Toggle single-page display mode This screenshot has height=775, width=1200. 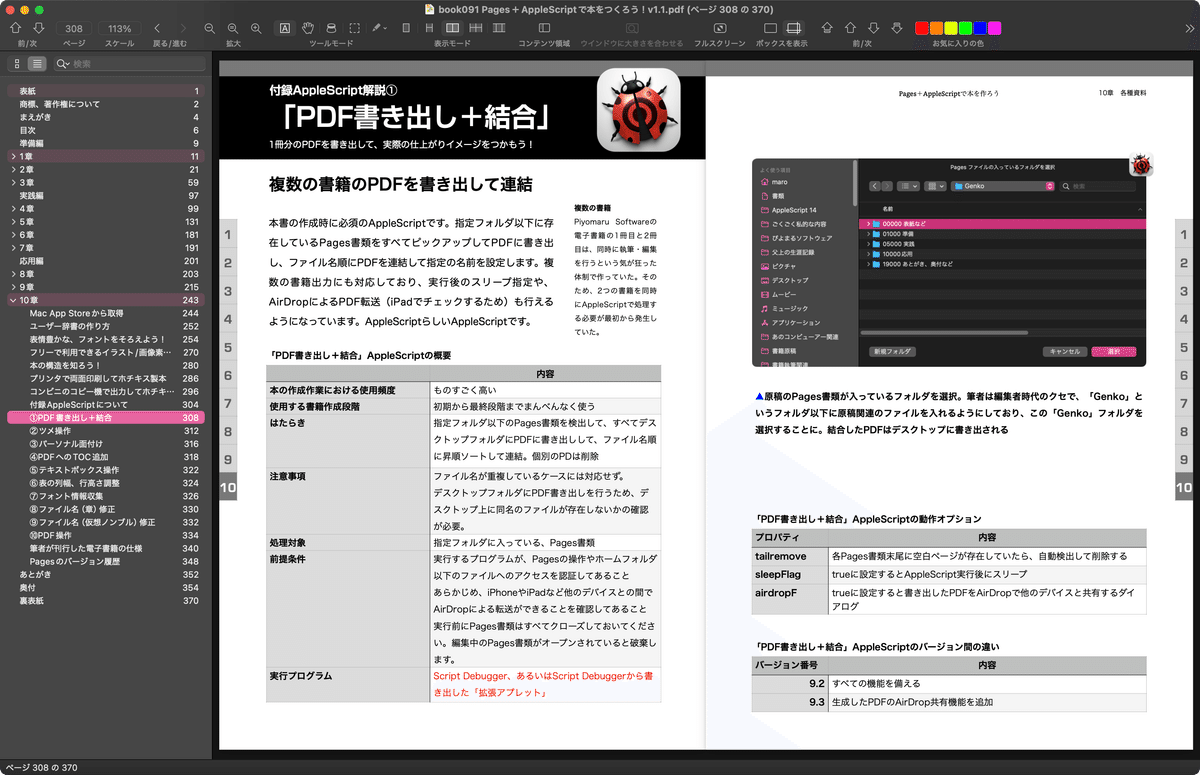[x=404, y=28]
